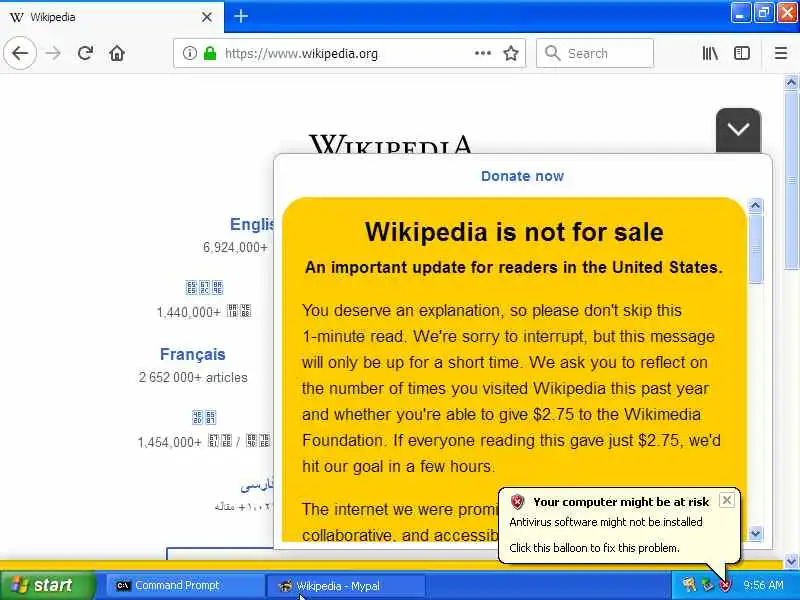This screenshot has height=600, width=800.
Task: Toggle the sidebar view icon
Action: pyautogui.click(x=742, y=53)
